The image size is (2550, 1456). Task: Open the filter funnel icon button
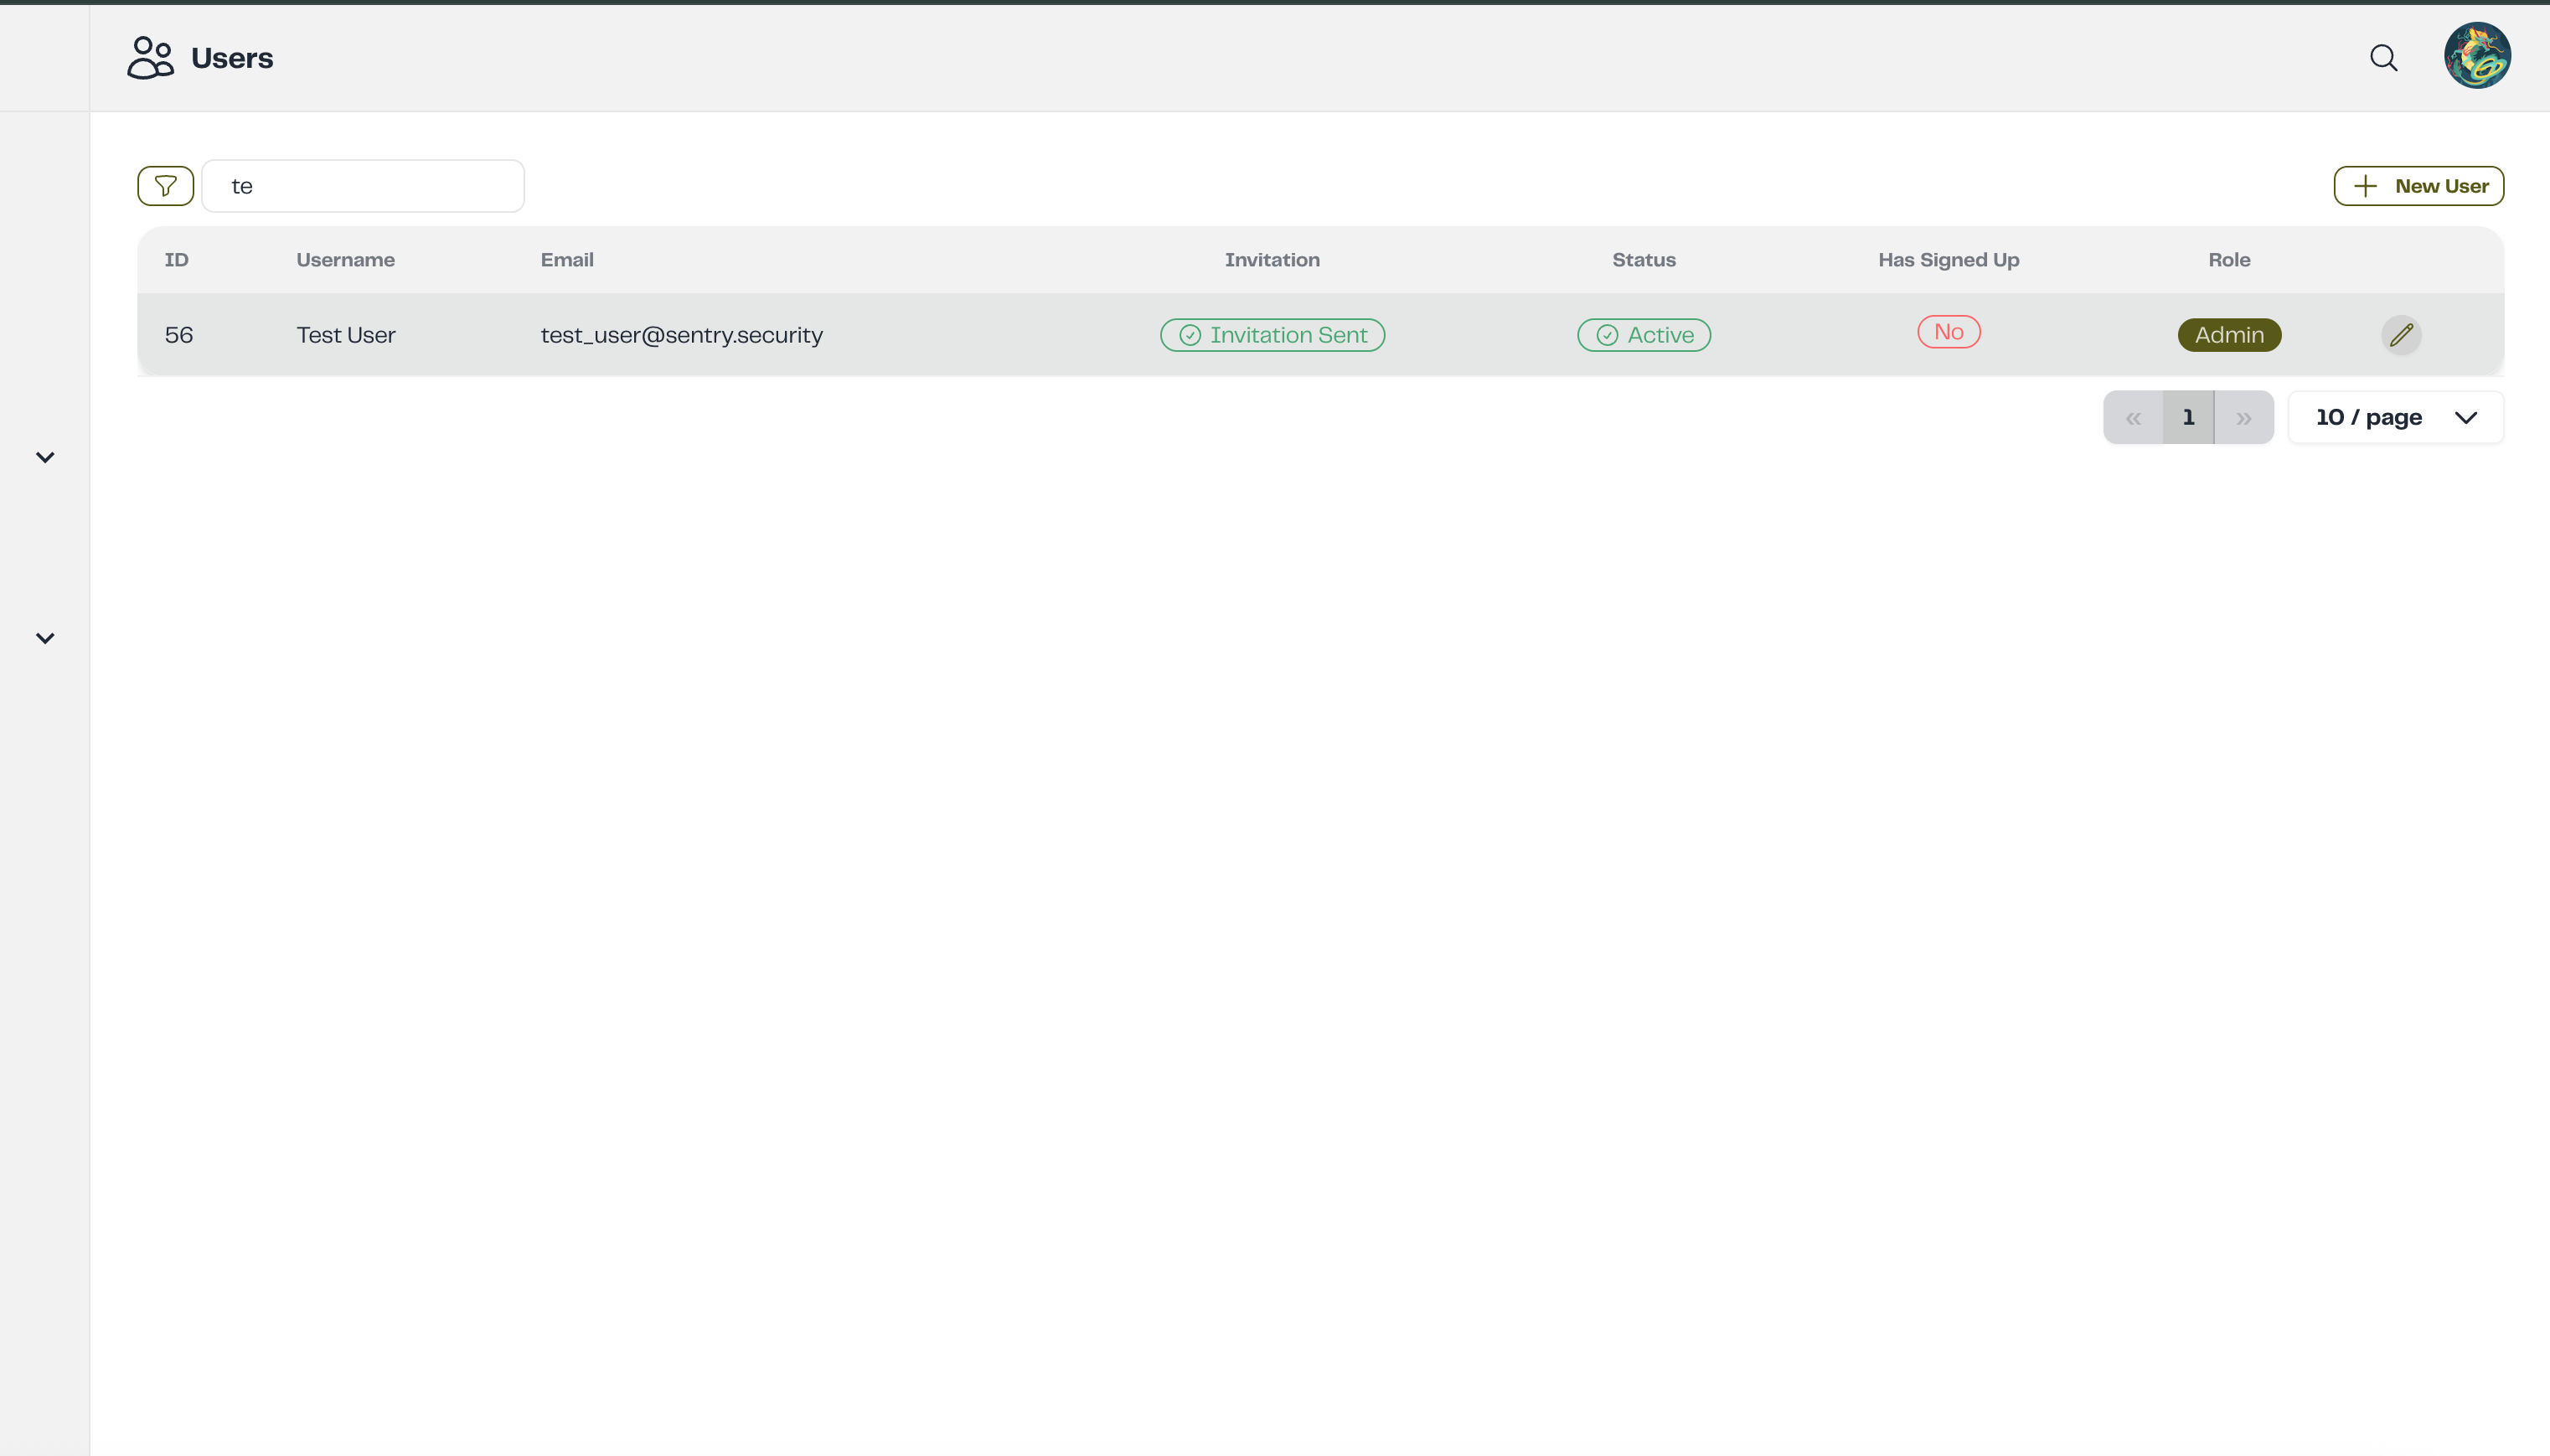[165, 186]
